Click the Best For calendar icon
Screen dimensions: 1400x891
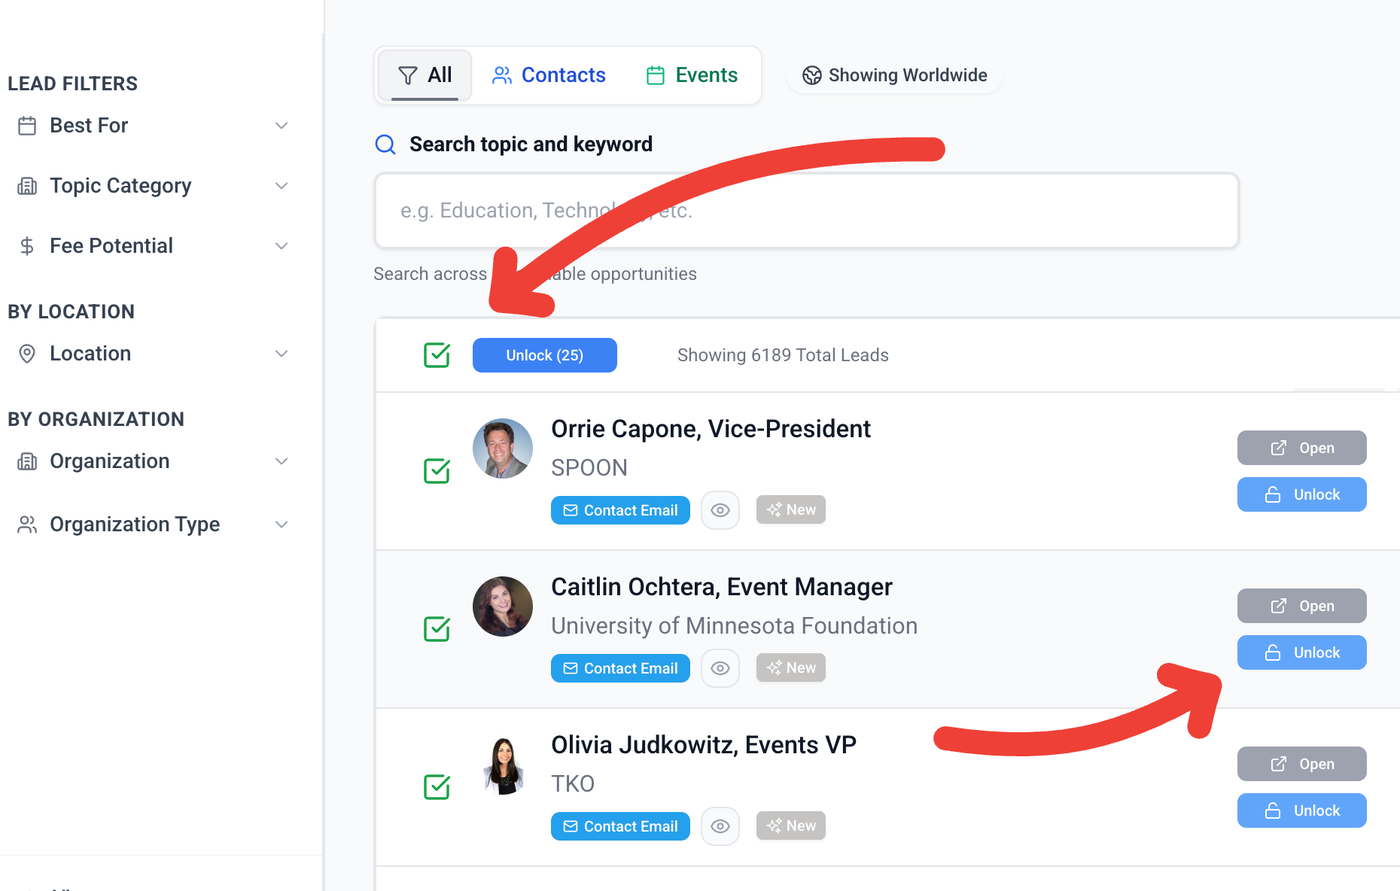27,126
